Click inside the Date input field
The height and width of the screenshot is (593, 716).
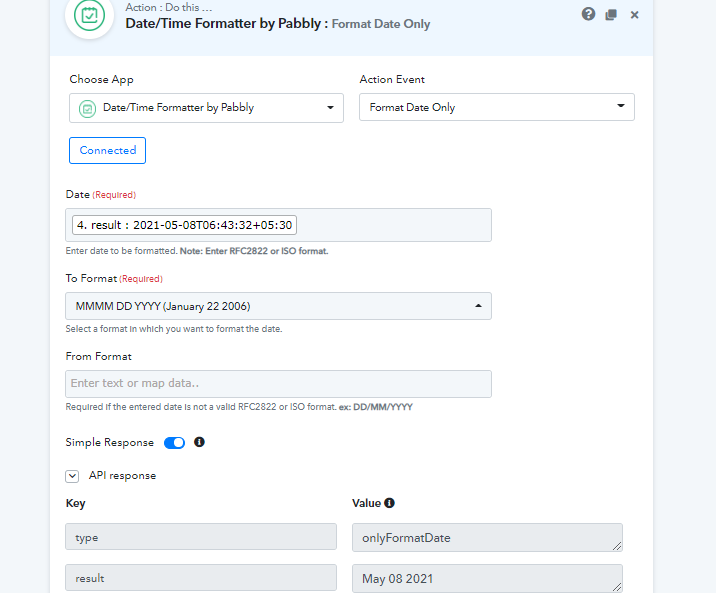(x=279, y=225)
